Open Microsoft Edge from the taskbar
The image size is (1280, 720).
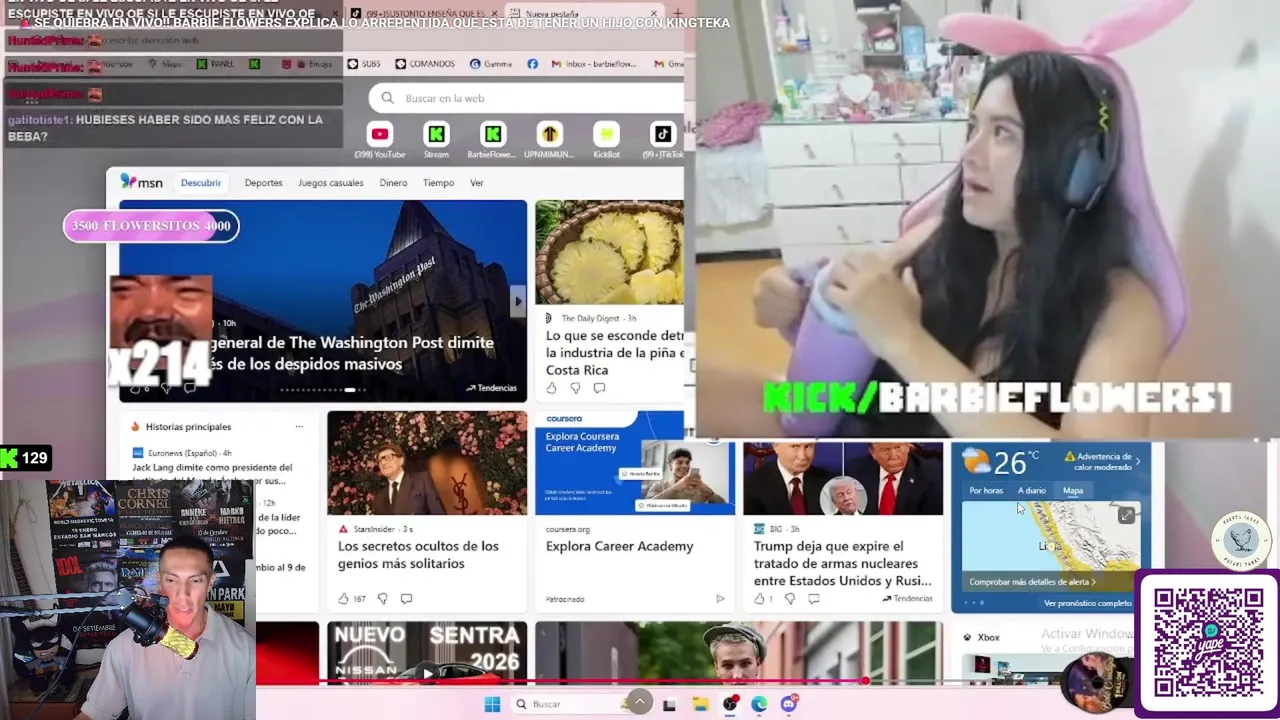[x=759, y=704]
